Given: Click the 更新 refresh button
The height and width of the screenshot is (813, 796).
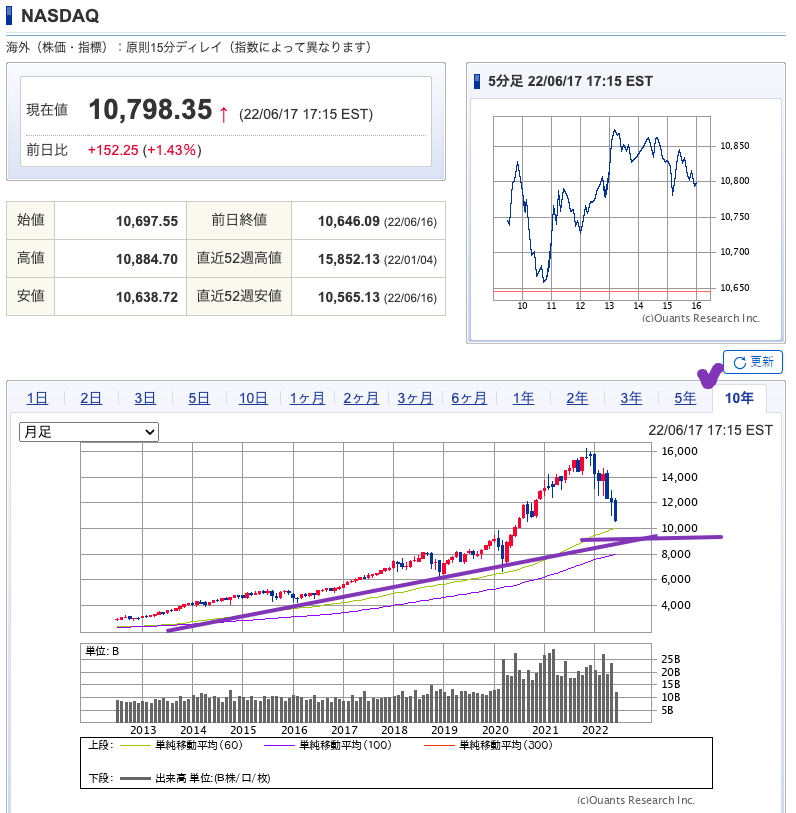Looking at the screenshot, I should [x=752, y=362].
